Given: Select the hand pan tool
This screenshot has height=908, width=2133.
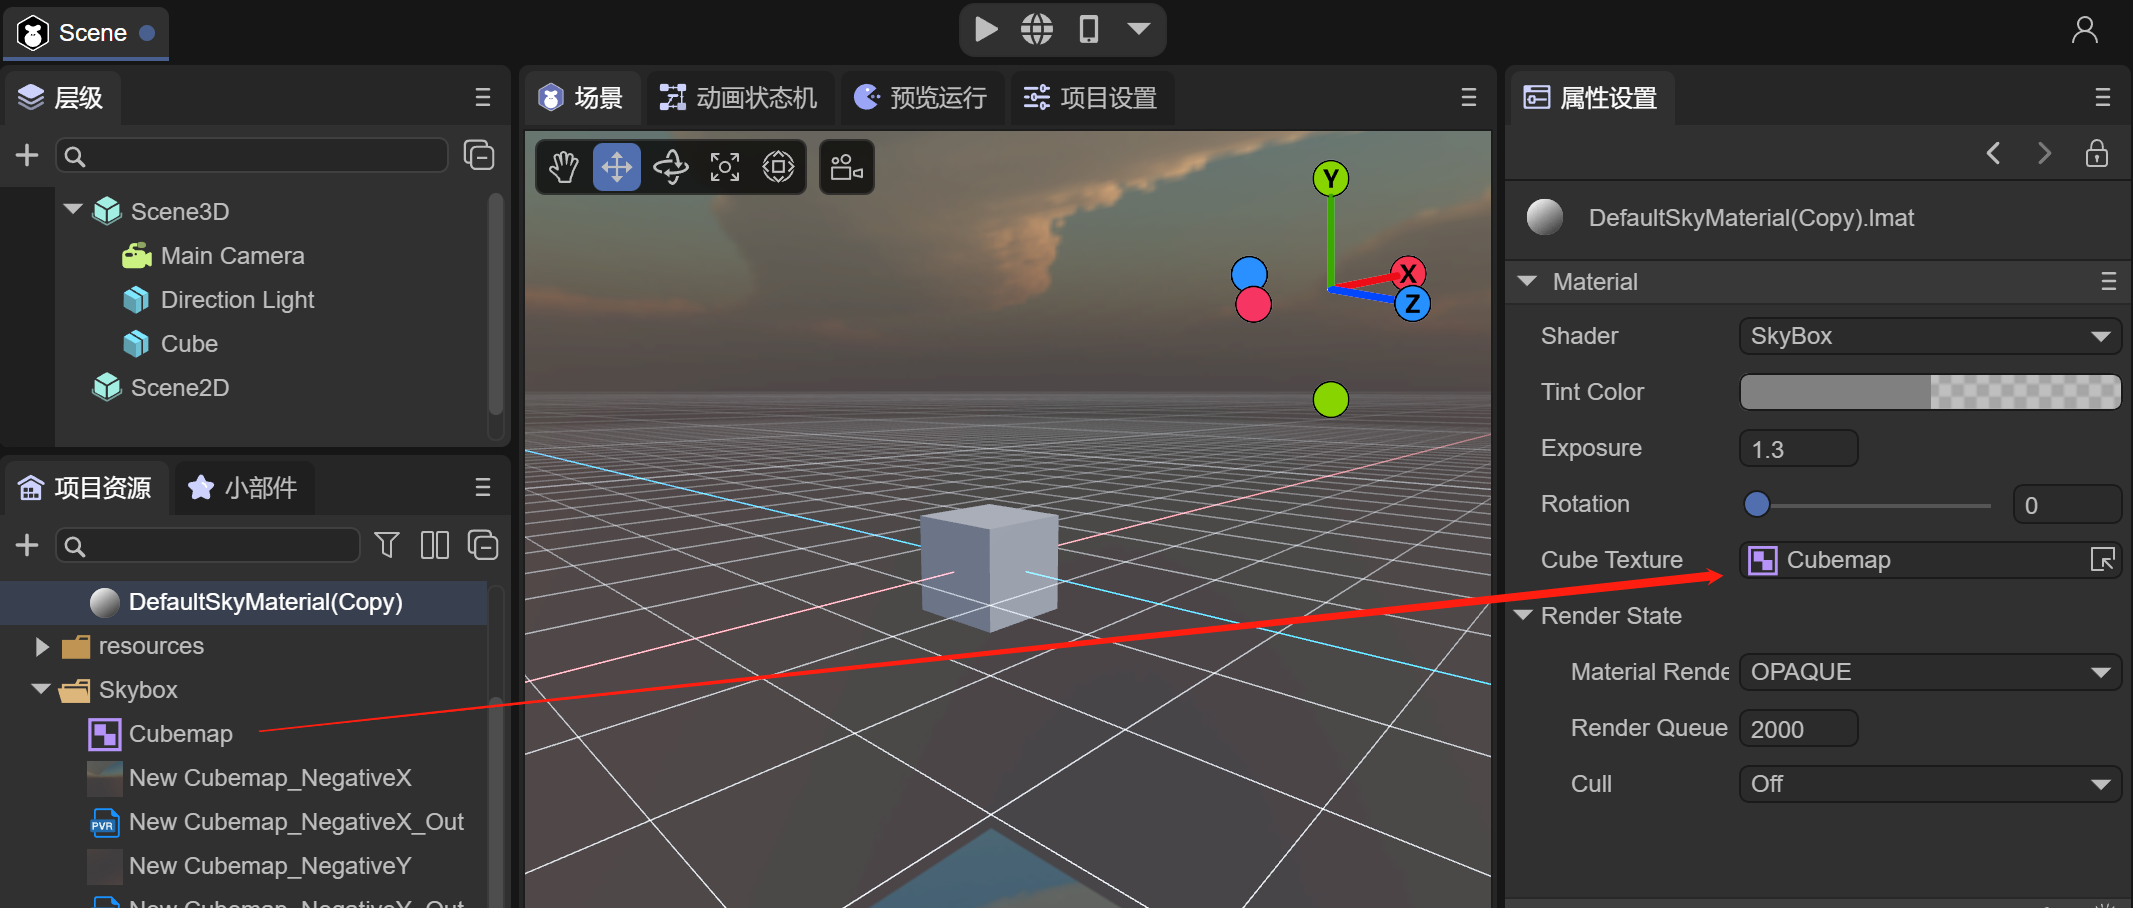Looking at the screenshot, I should (x=564, y=167).
